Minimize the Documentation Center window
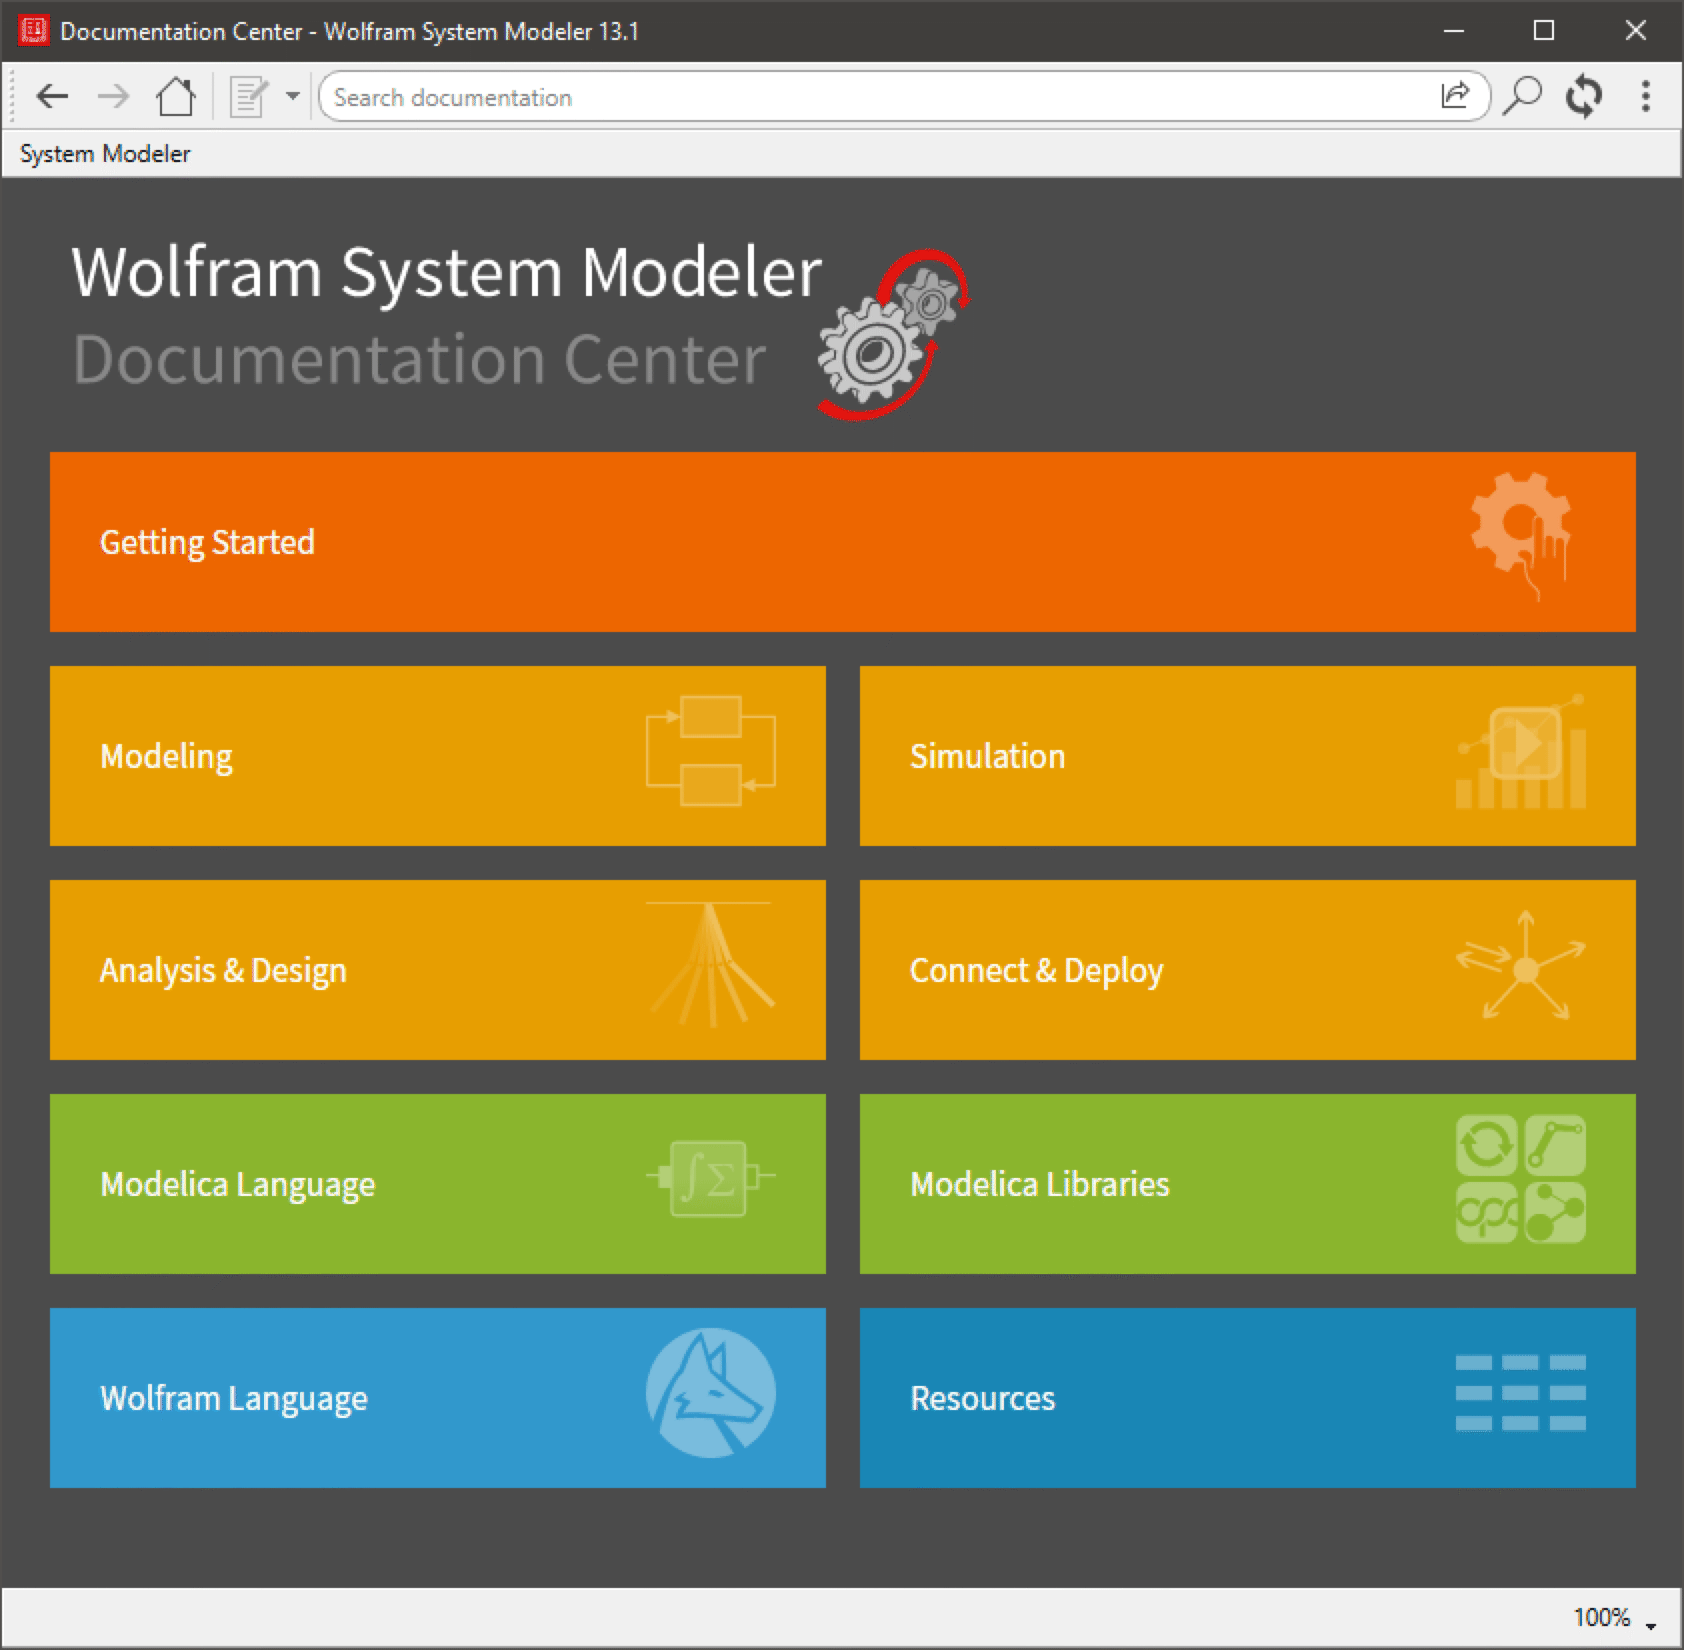The height and width of the screenshot is (1652, 1686). tap(1455, 31)
